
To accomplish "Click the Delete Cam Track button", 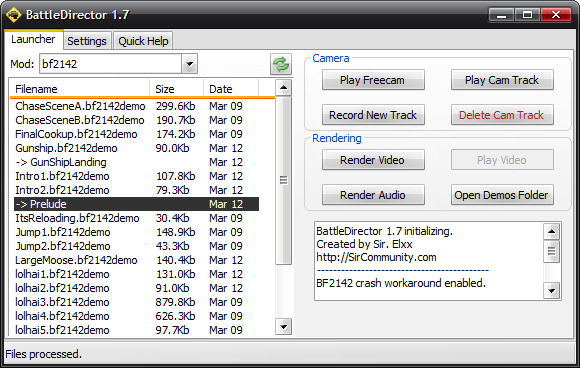I will [x=502, y=115].
